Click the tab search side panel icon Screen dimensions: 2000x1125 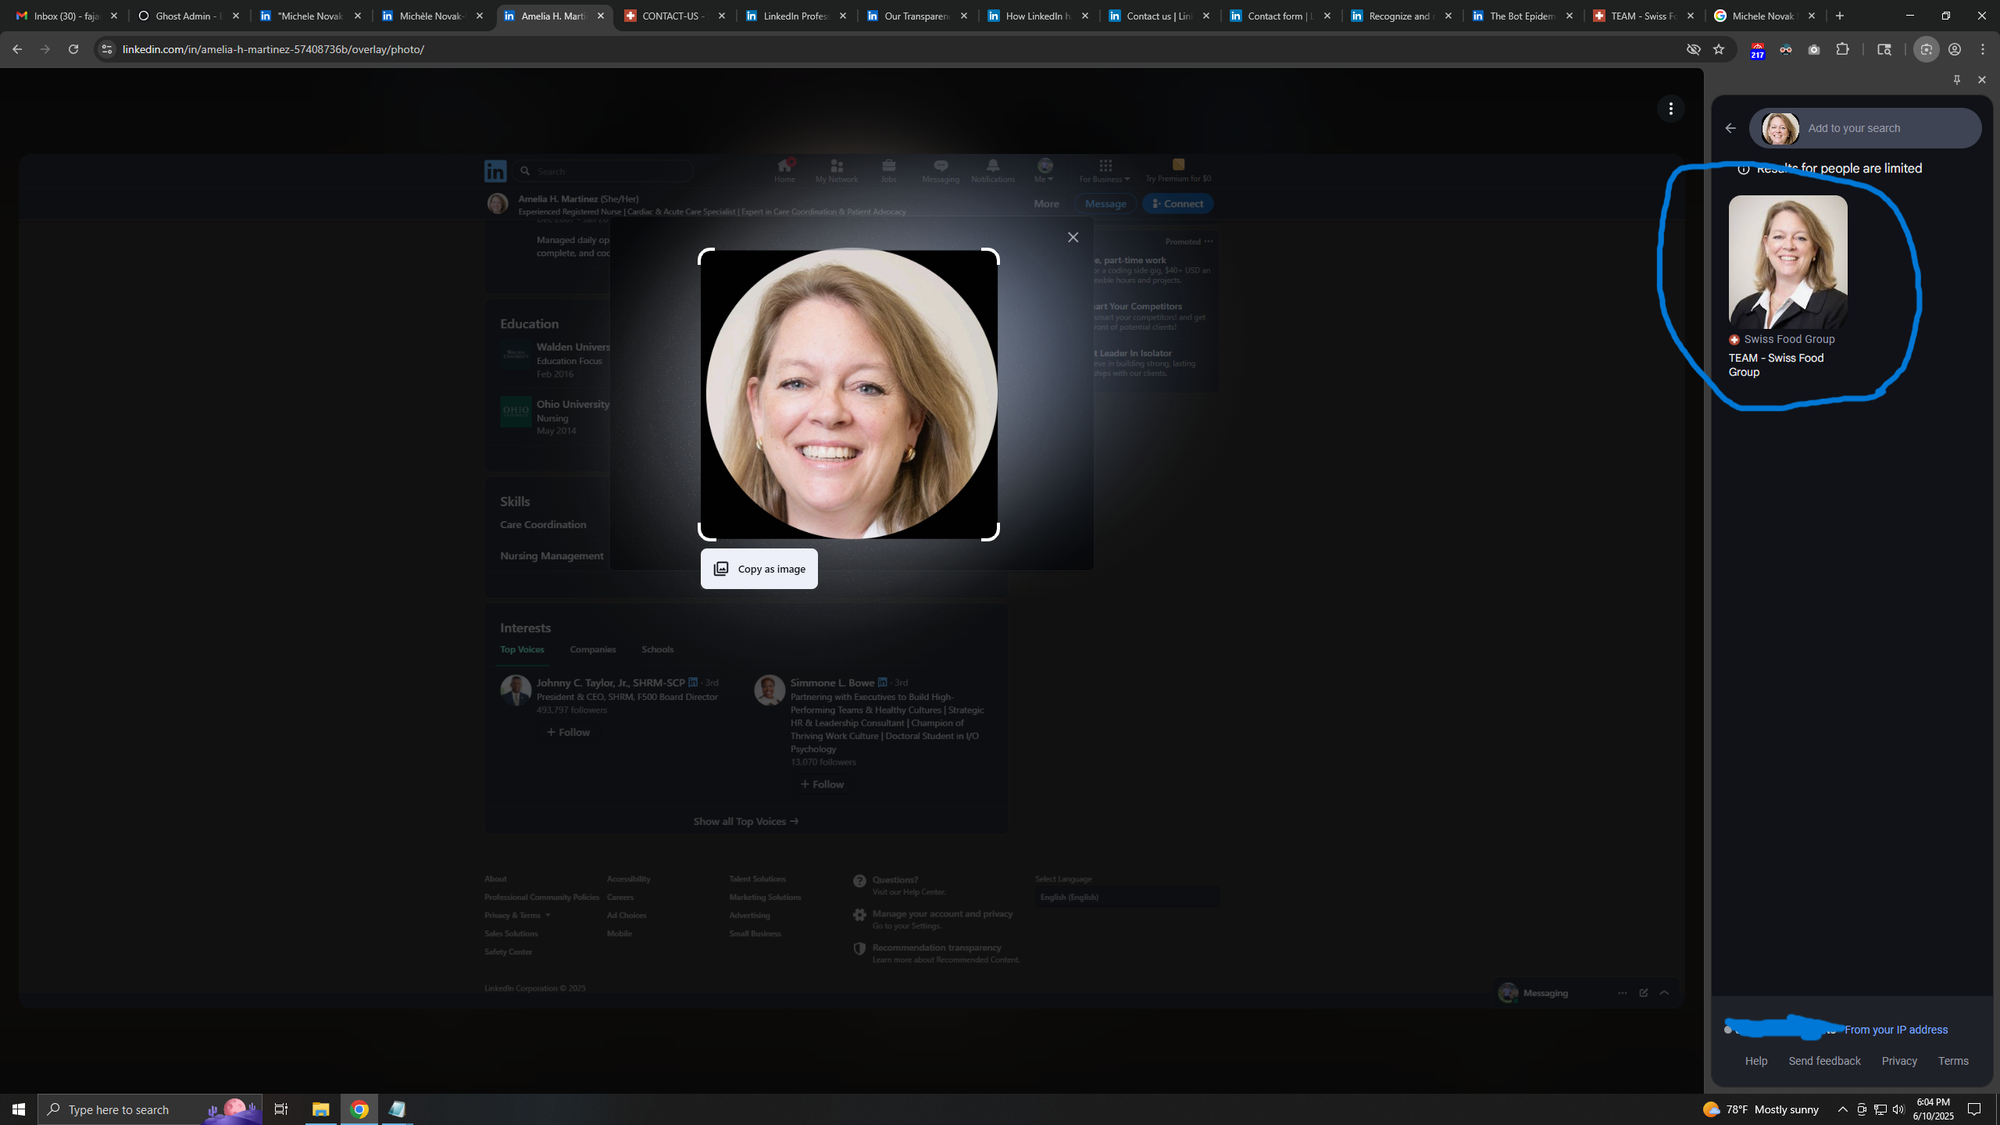coord(1884,49)
